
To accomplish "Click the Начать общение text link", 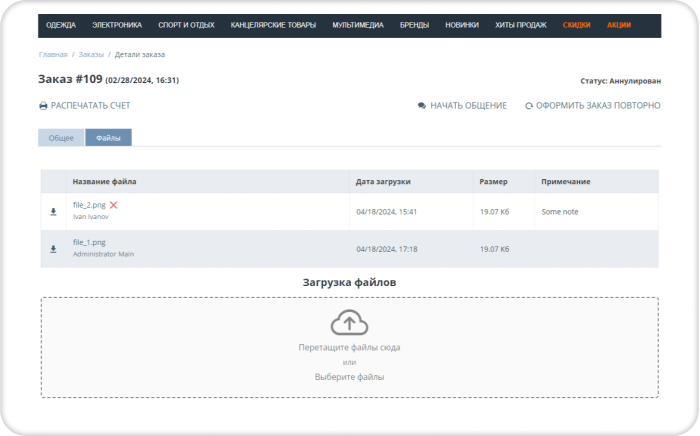I will [x=469, y=106].
